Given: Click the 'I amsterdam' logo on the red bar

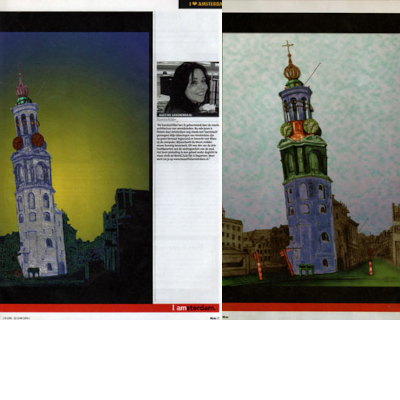Looking at the screenshot, I should 194,308.
